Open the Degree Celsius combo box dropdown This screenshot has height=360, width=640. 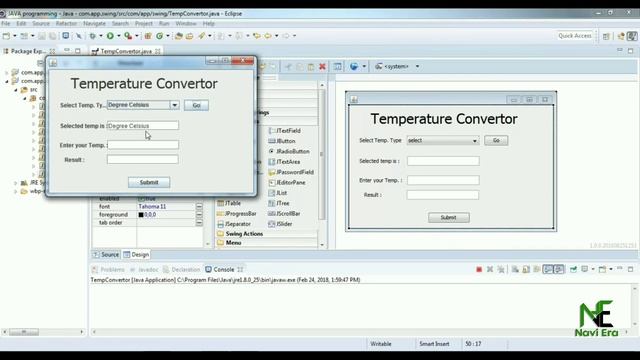click(x=174, y=105)
